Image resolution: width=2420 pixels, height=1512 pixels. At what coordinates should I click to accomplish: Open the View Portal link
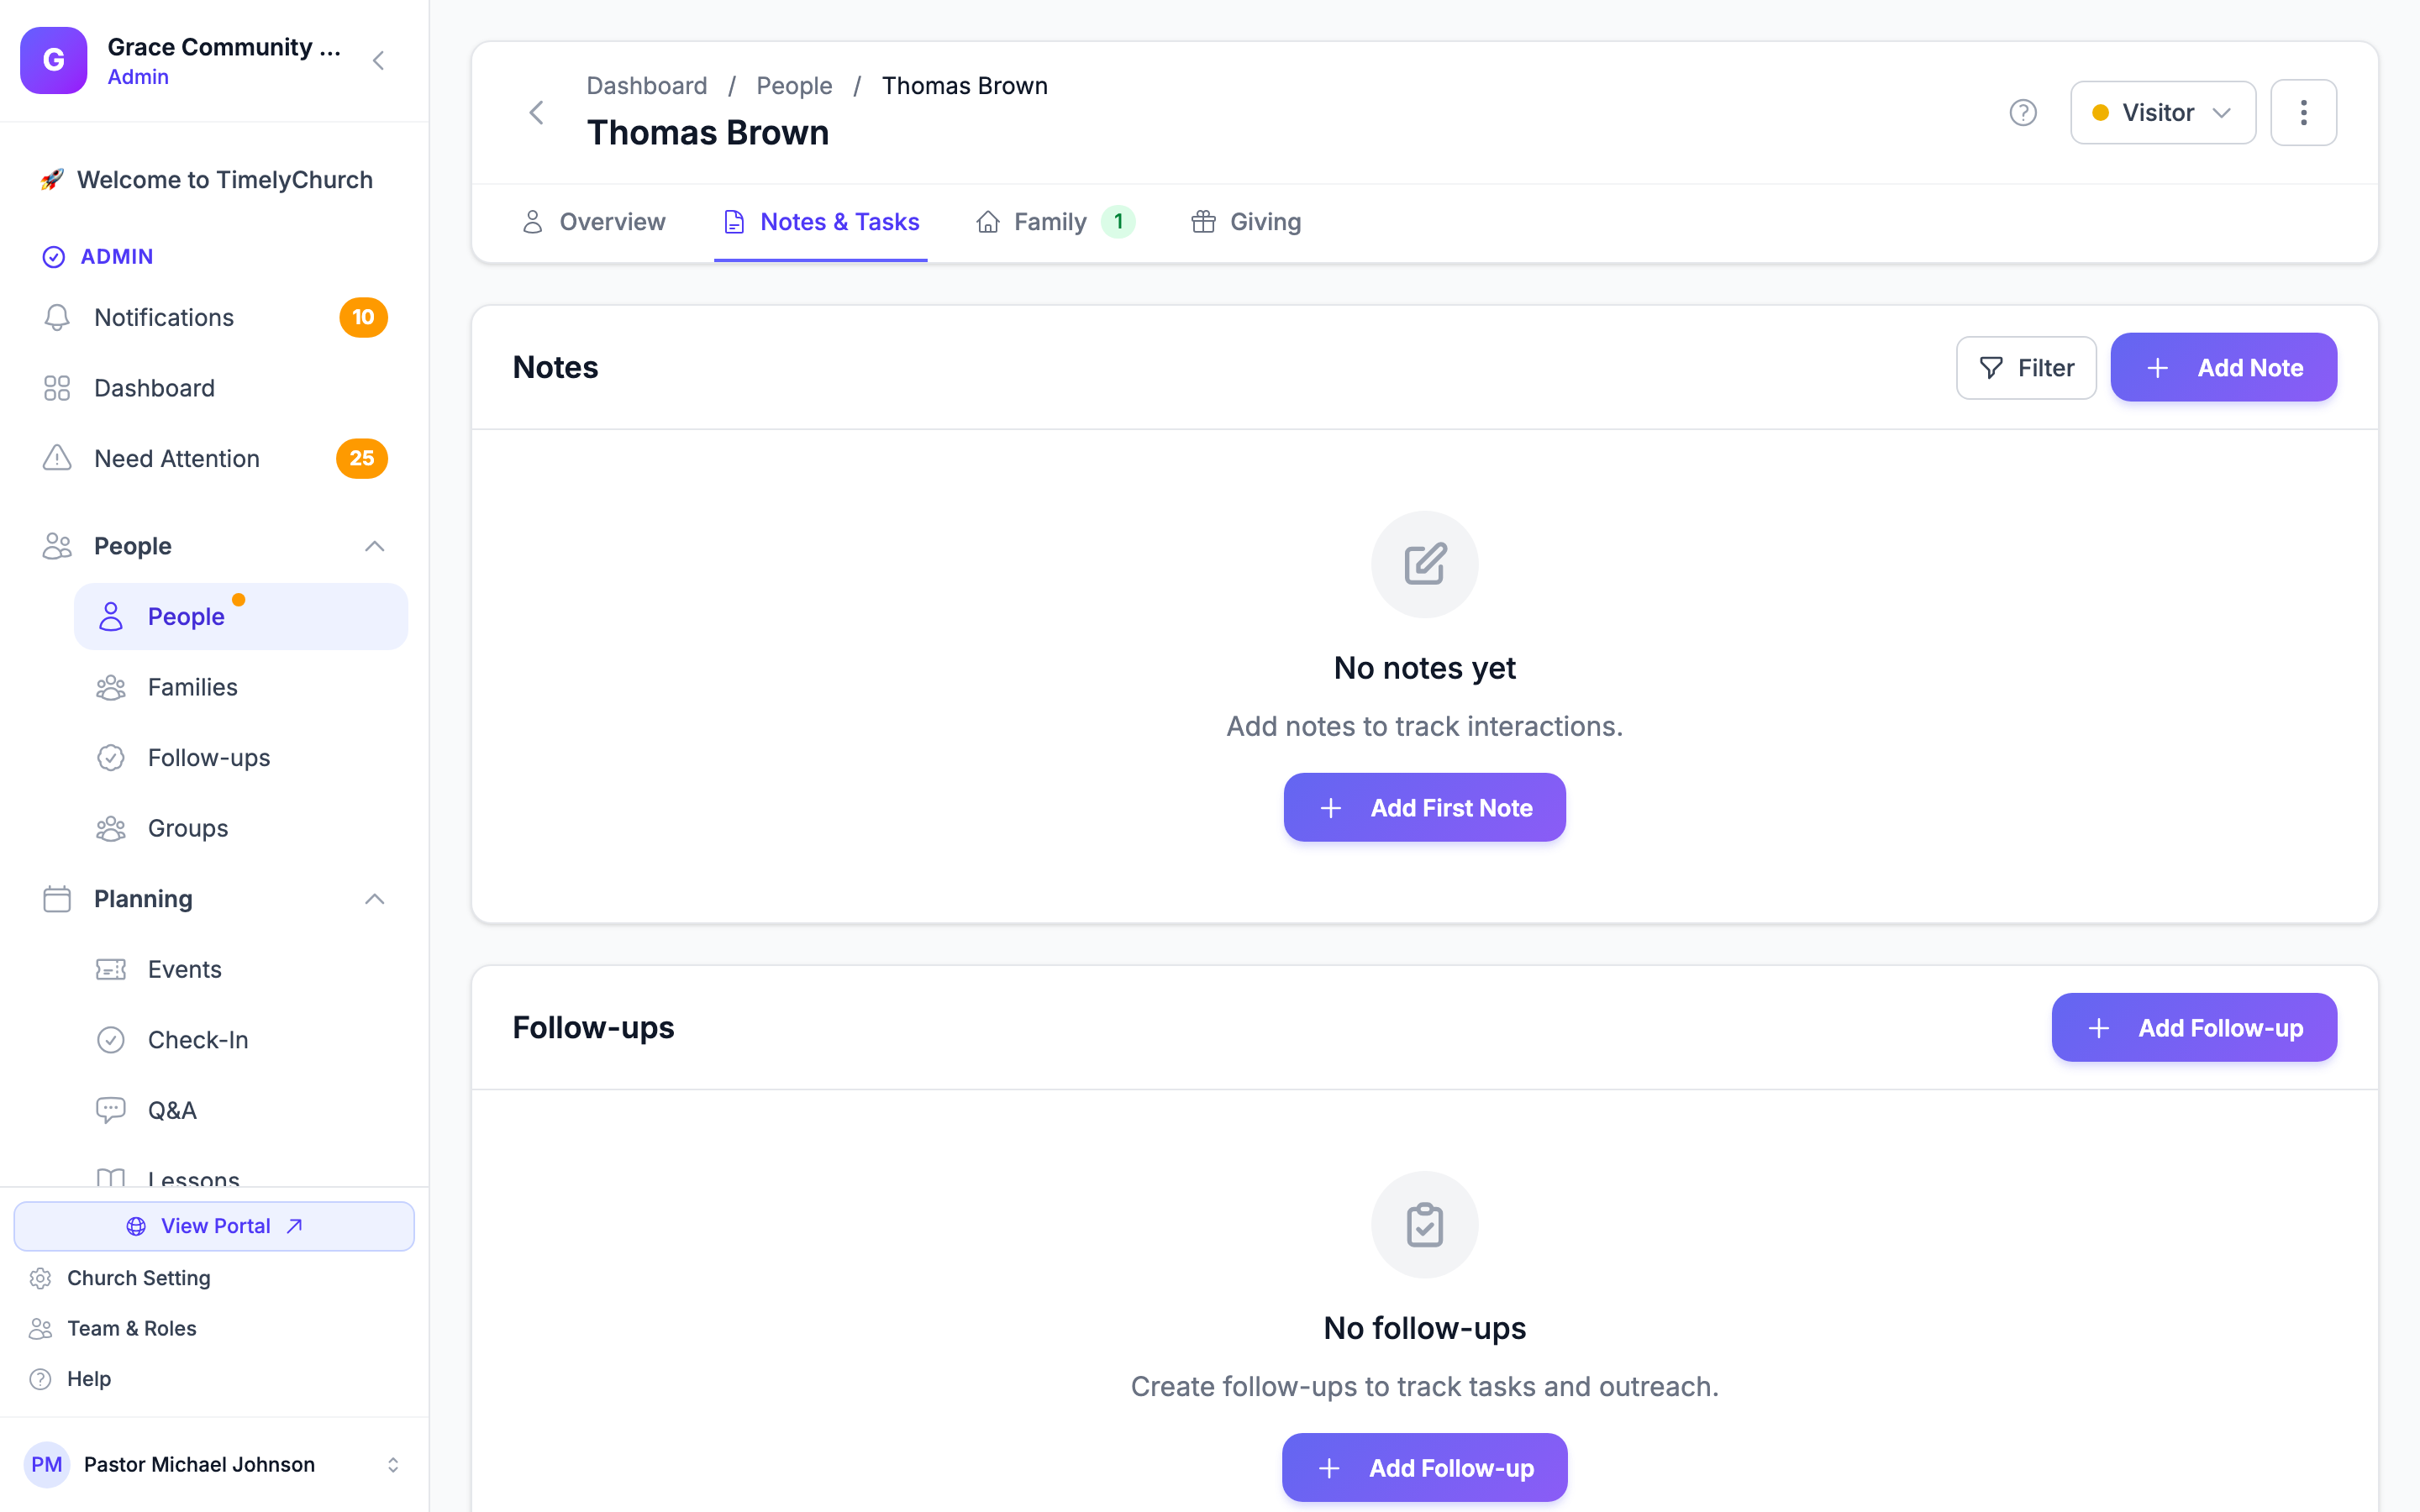pyautogui.click(x=214, y=1226)
